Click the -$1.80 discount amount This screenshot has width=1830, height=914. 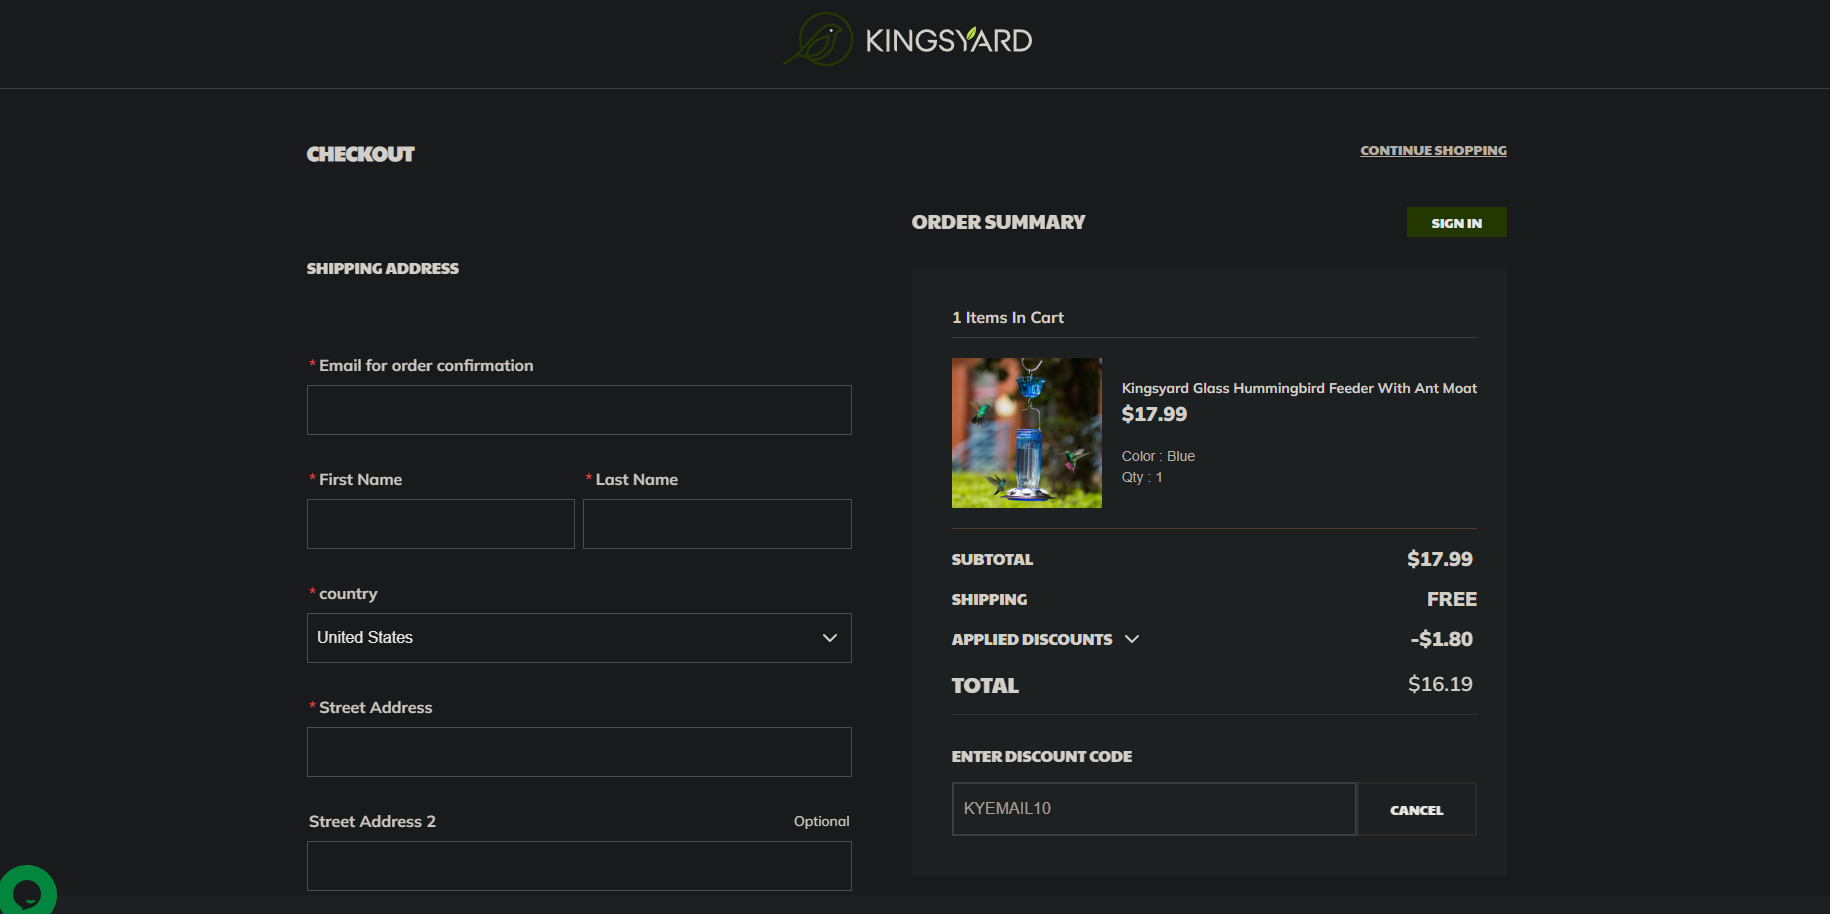(1441, 639)
